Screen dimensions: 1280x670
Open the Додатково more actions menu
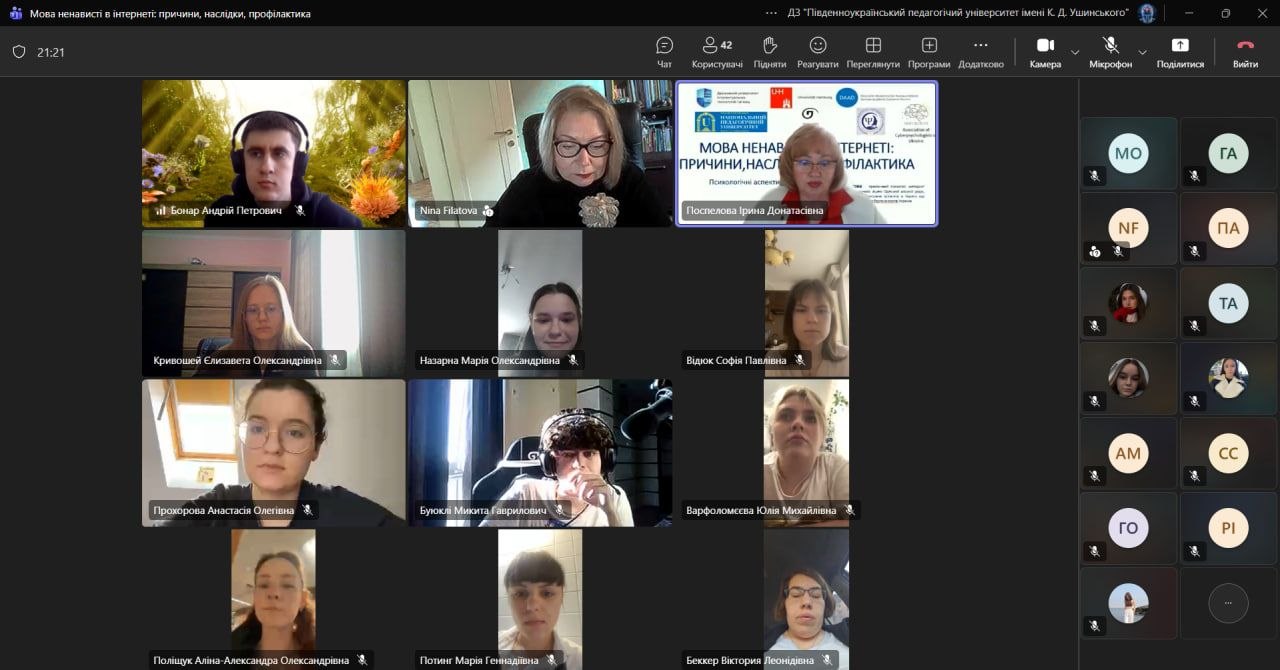point(980,52)
